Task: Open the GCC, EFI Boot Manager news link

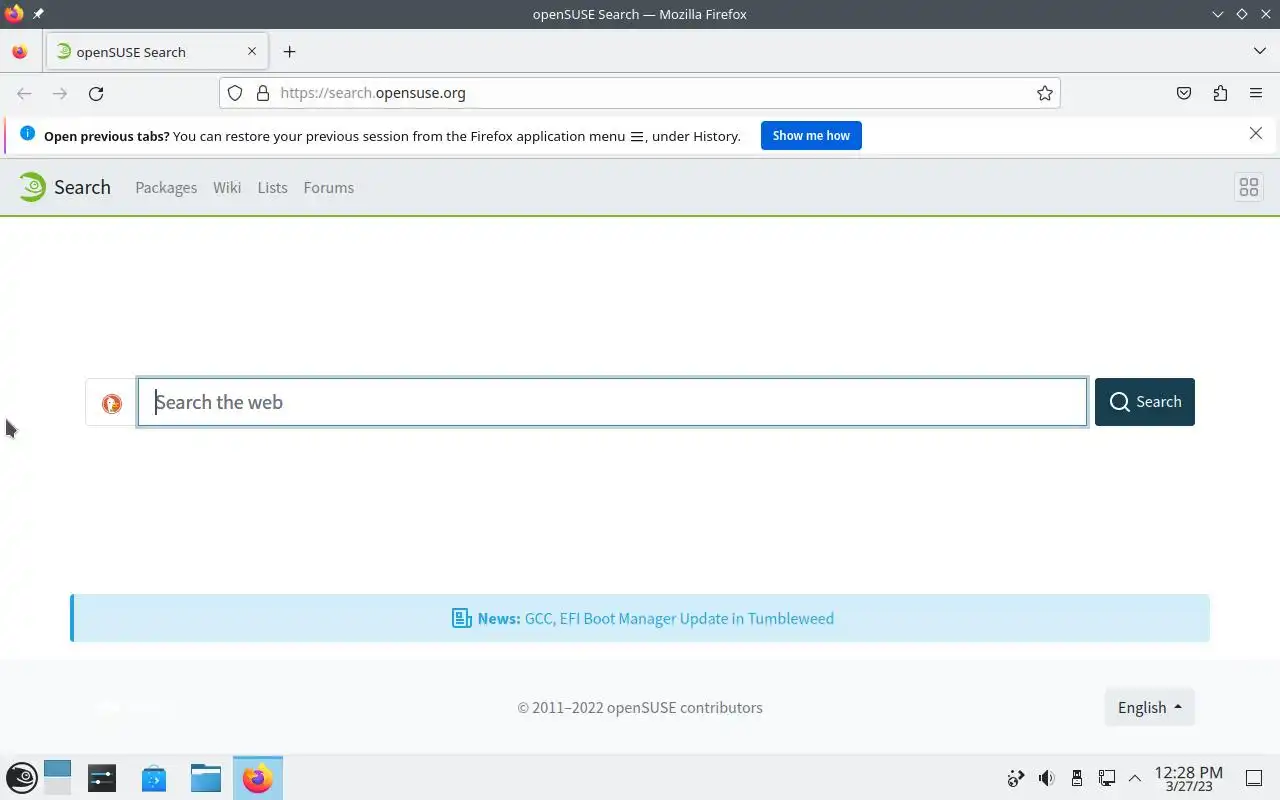Action: coord(679,619)
